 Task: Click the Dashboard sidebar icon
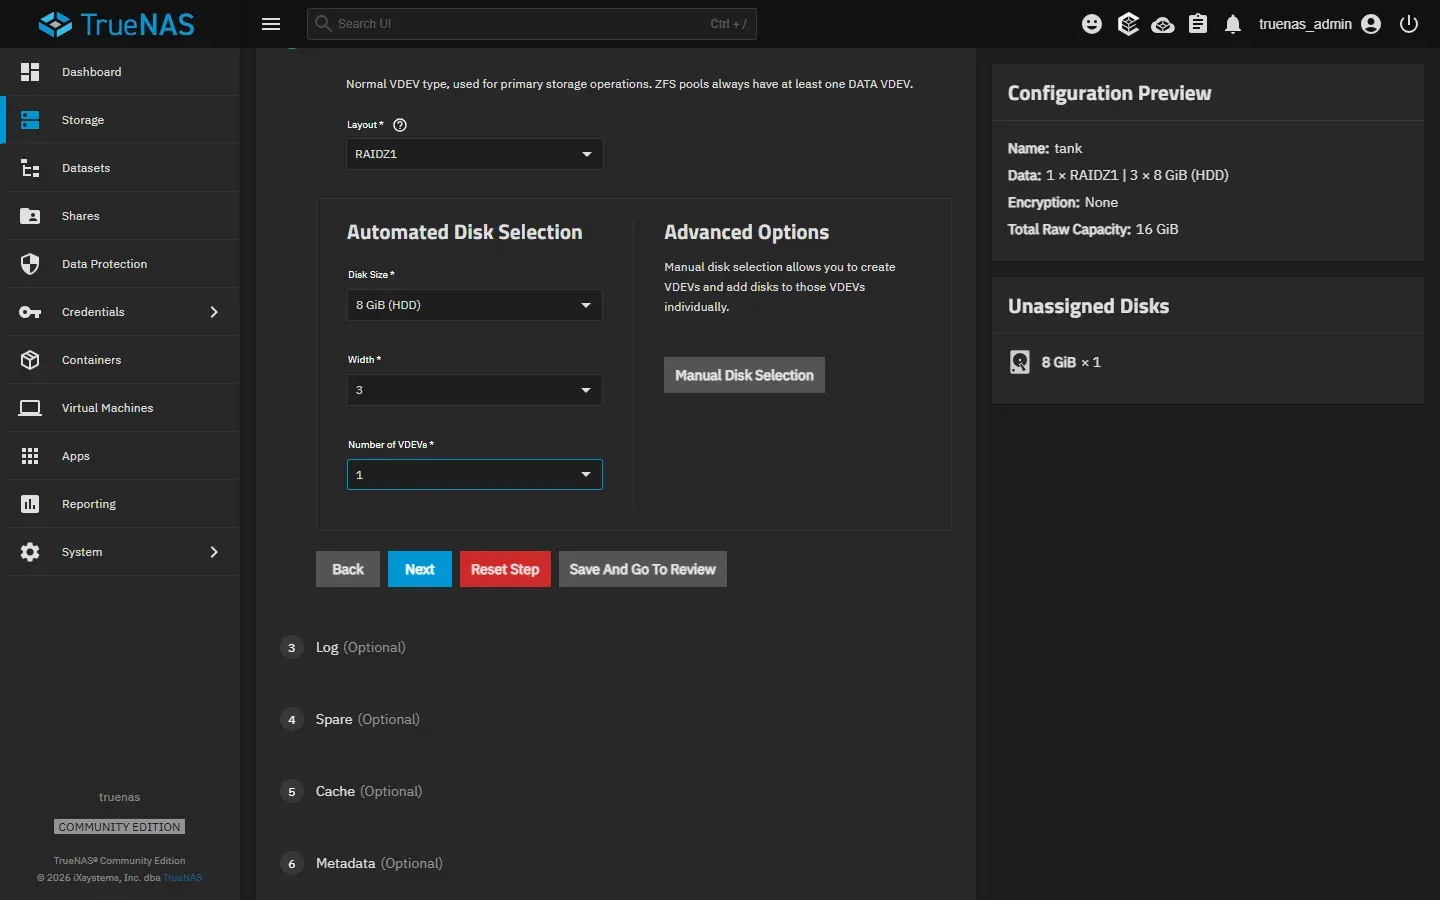click(30, 72)
